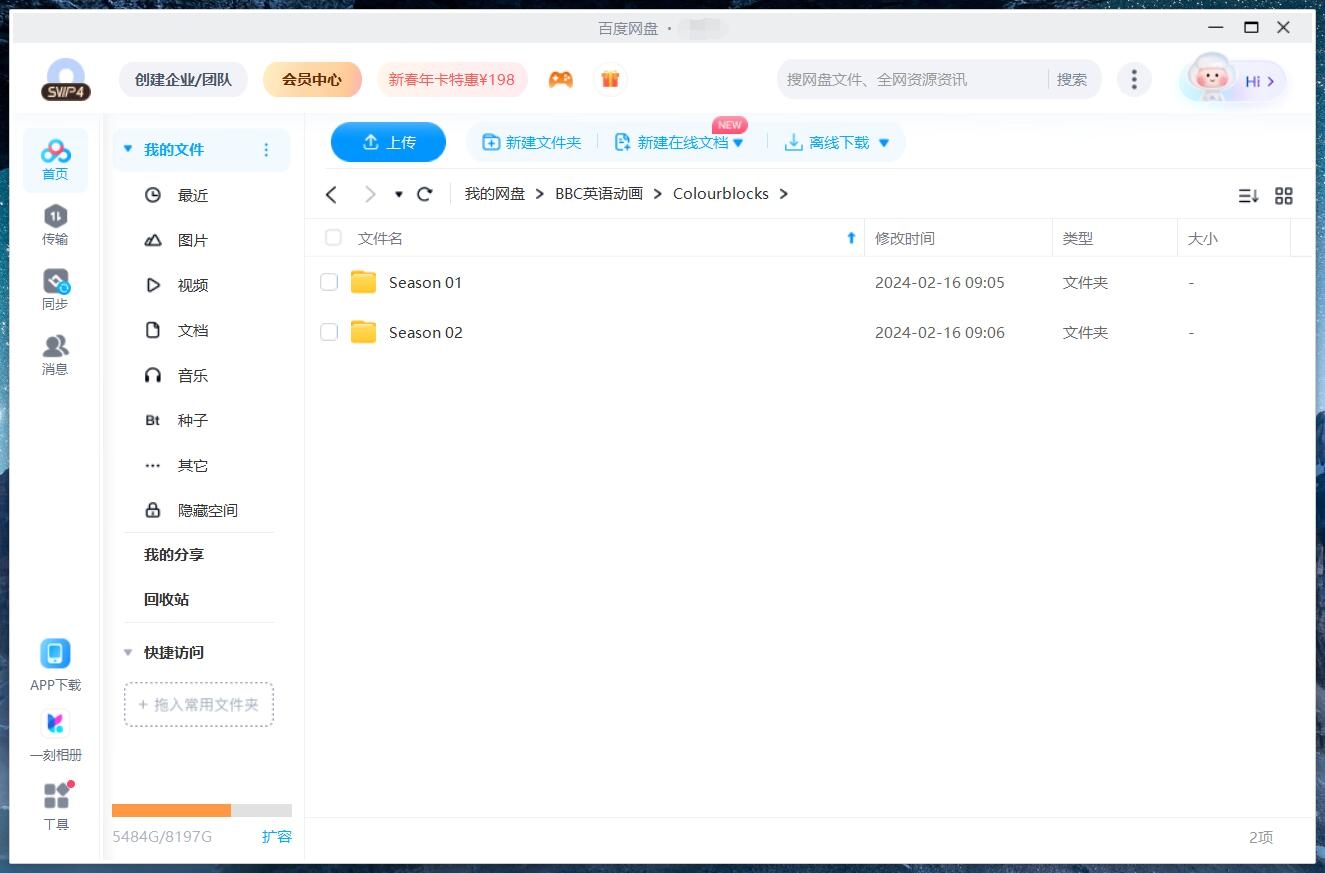This screenshot has height=873, width=1325.
Task: Tick the checkbox for Season 02
Action: coord(329,332)
